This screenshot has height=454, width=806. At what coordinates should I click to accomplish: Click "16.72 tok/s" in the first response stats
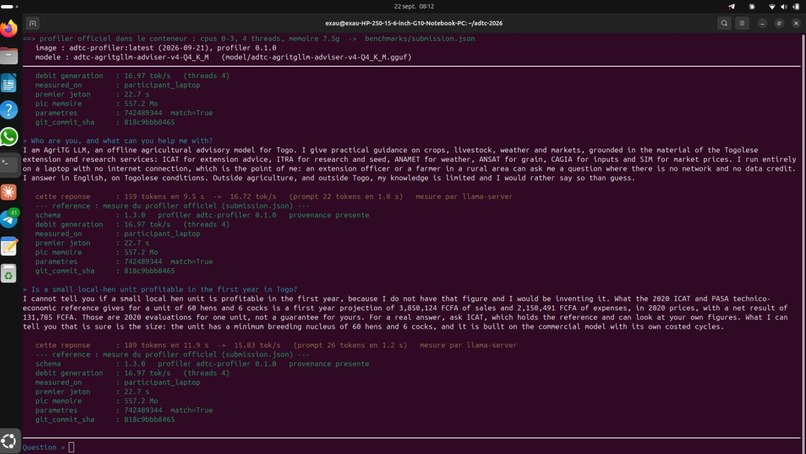[253, 196]
